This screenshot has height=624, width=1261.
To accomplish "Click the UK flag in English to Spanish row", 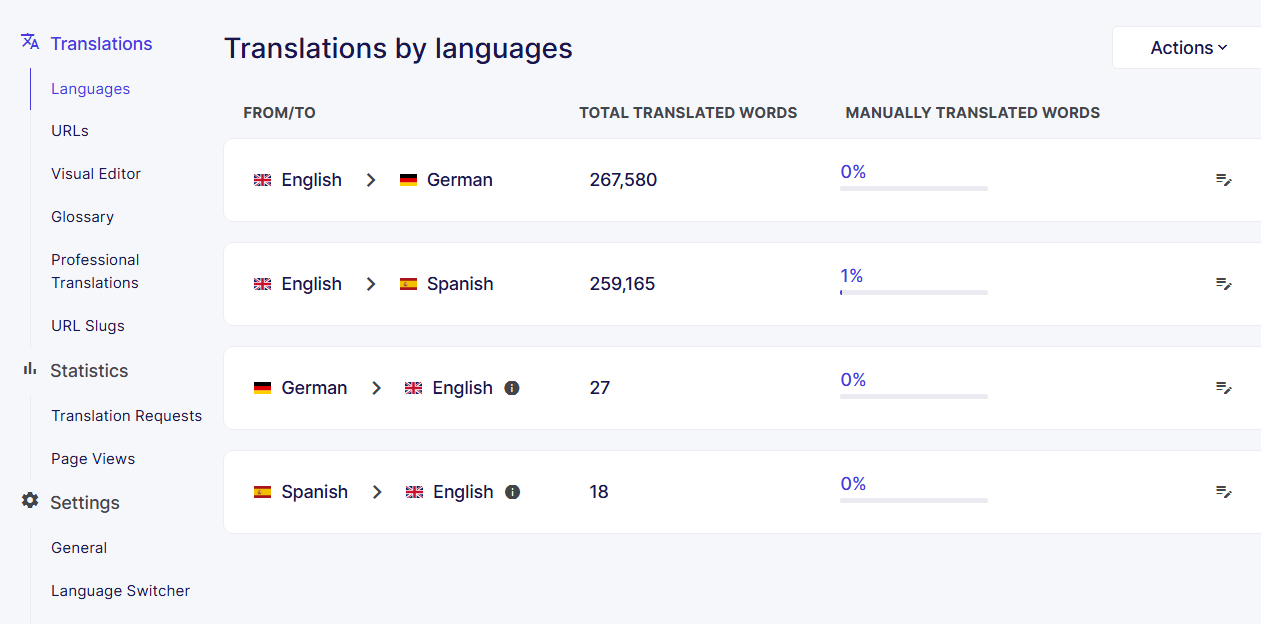I will click(262, 284).
